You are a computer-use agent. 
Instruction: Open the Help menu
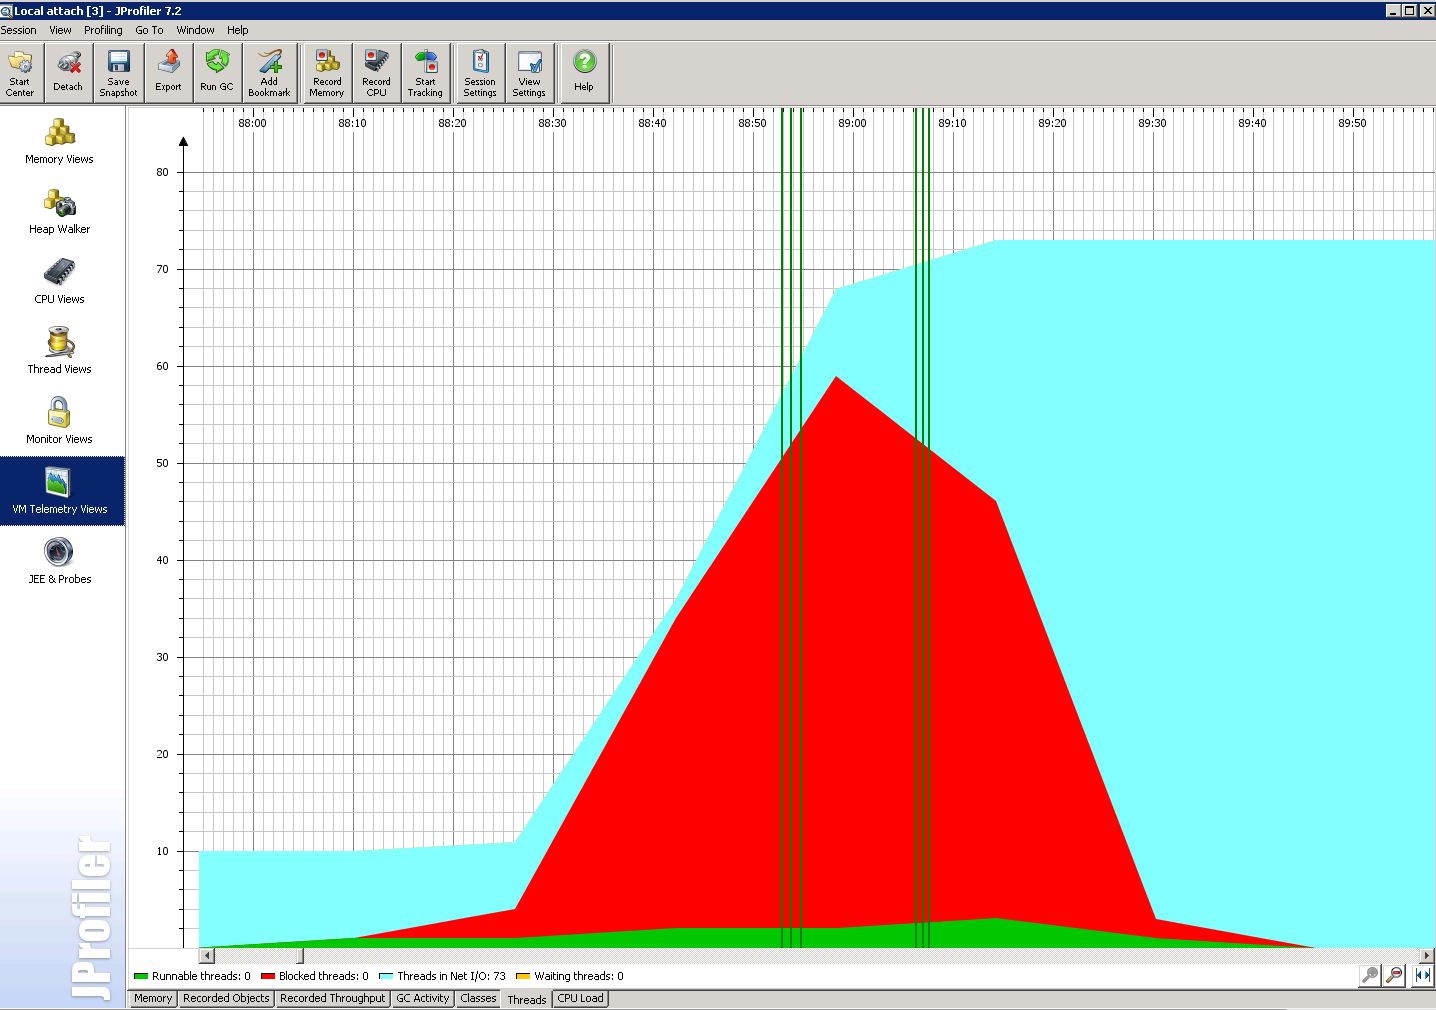pyautogui.click(x=237, y=30)
